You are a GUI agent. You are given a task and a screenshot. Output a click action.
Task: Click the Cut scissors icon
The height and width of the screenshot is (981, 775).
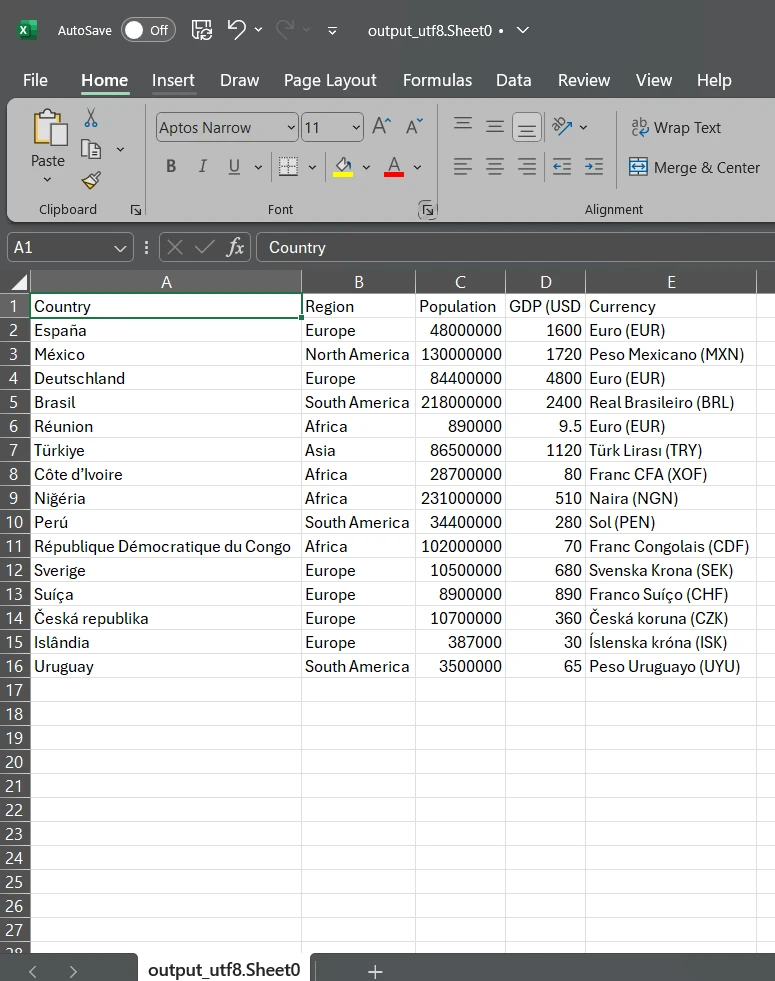coord(91,119)
